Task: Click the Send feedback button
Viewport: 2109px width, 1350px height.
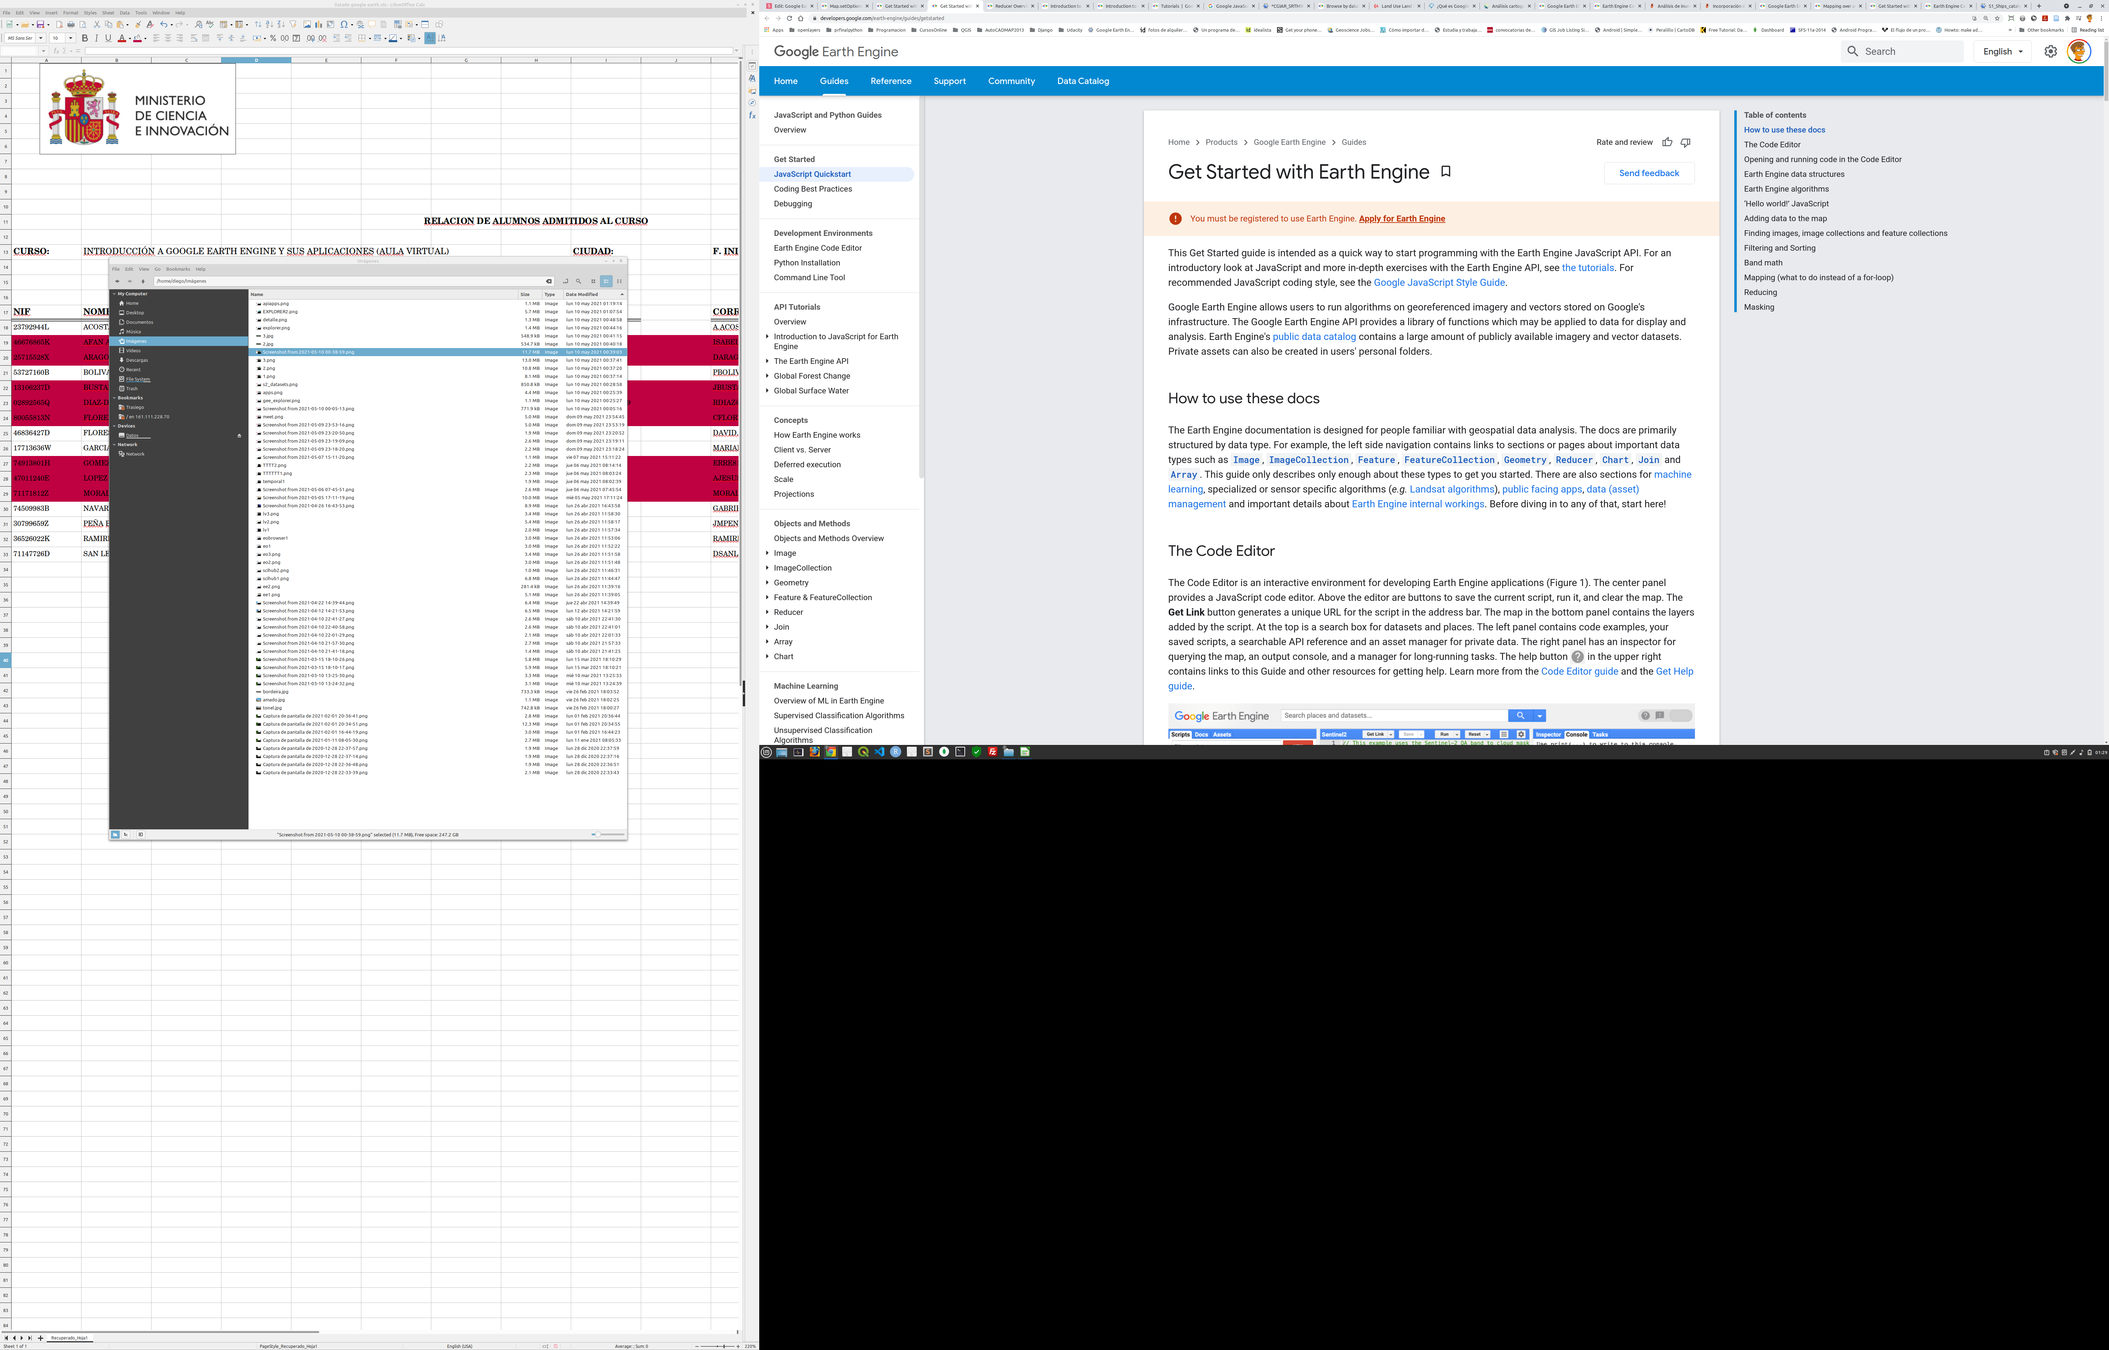Action: pos(1648,173)
